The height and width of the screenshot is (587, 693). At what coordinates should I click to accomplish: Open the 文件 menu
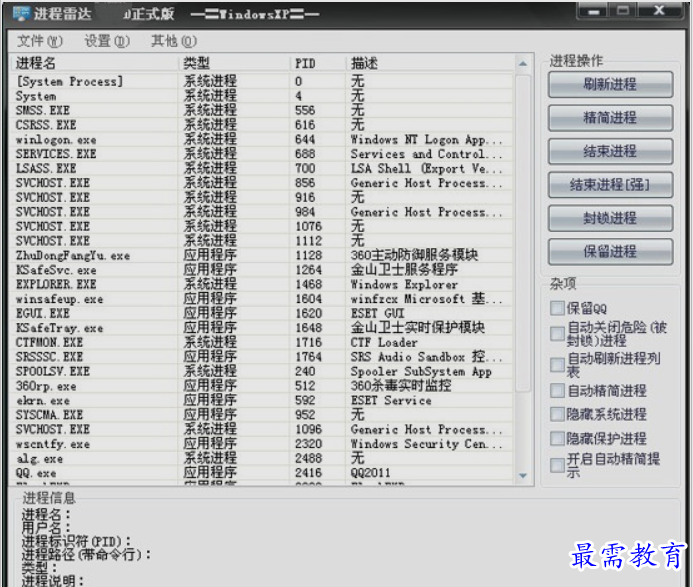[x=40, y=42]
